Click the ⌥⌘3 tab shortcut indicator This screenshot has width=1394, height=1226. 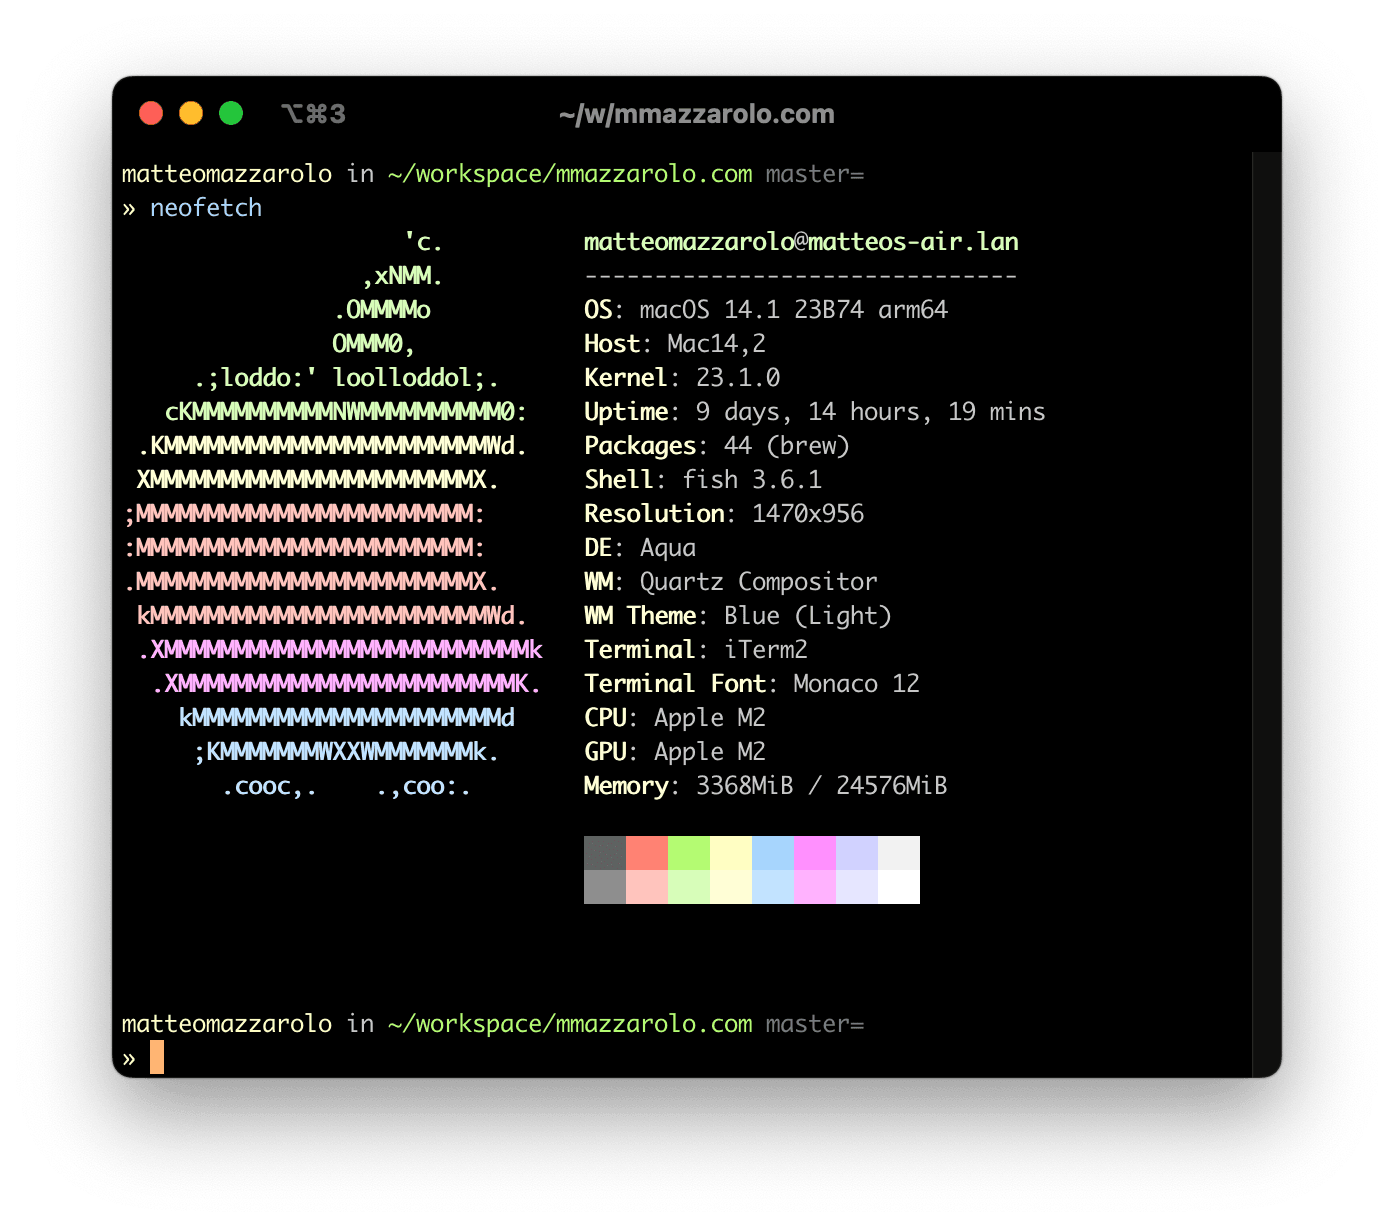[314, 113]
